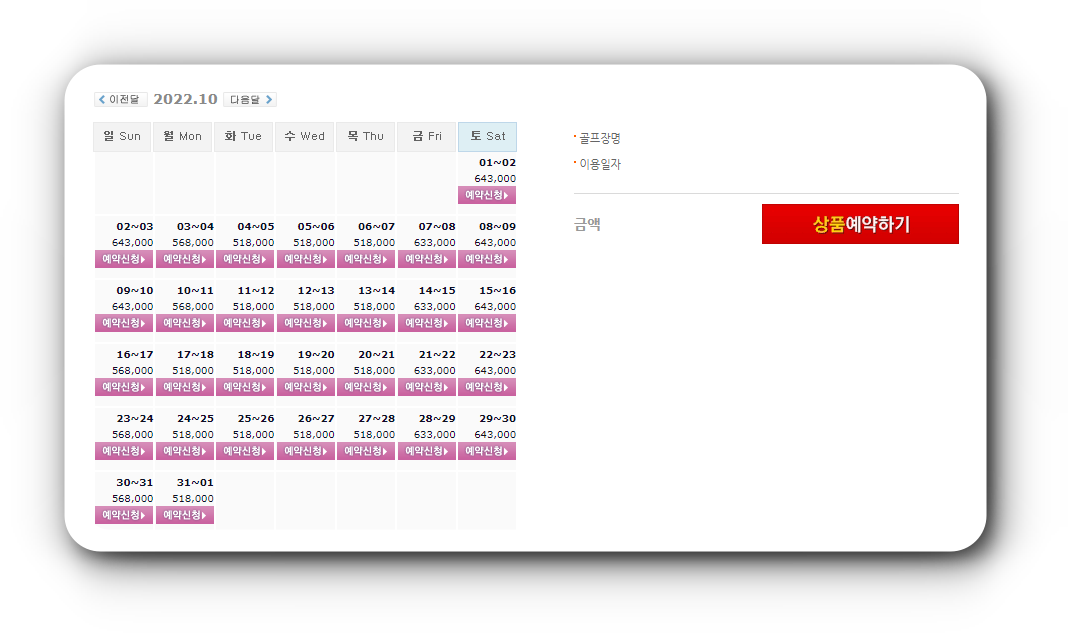Request reservation for 11~12
The image size is (1068, 633).
click(245, 323)
